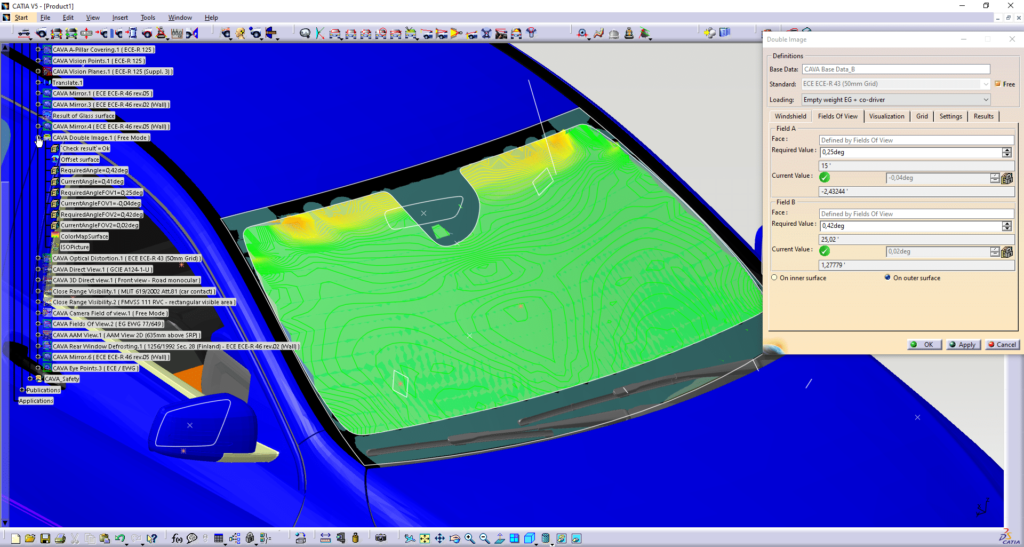Image resolution: width=1024 pixels, height=547 pixels.
Task: Click the Zoom Out magnifier icon
Action: [485, 539]
